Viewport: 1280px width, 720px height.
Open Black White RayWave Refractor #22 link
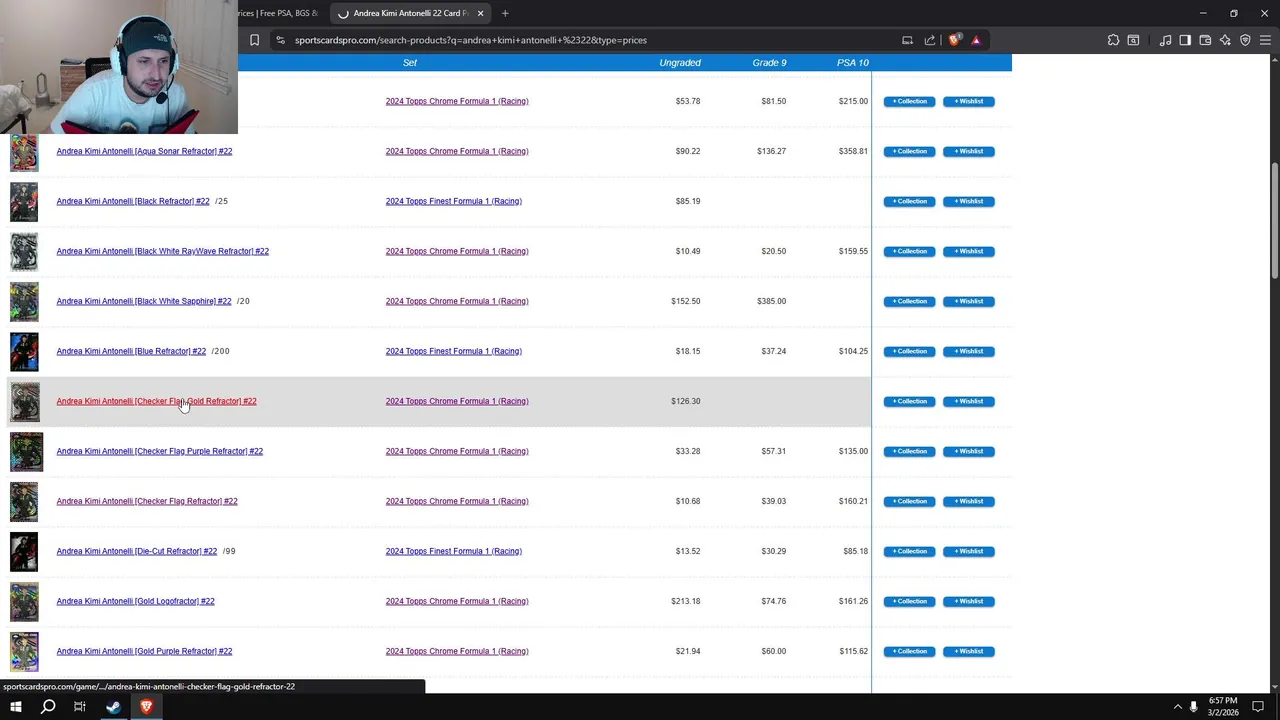162,251
